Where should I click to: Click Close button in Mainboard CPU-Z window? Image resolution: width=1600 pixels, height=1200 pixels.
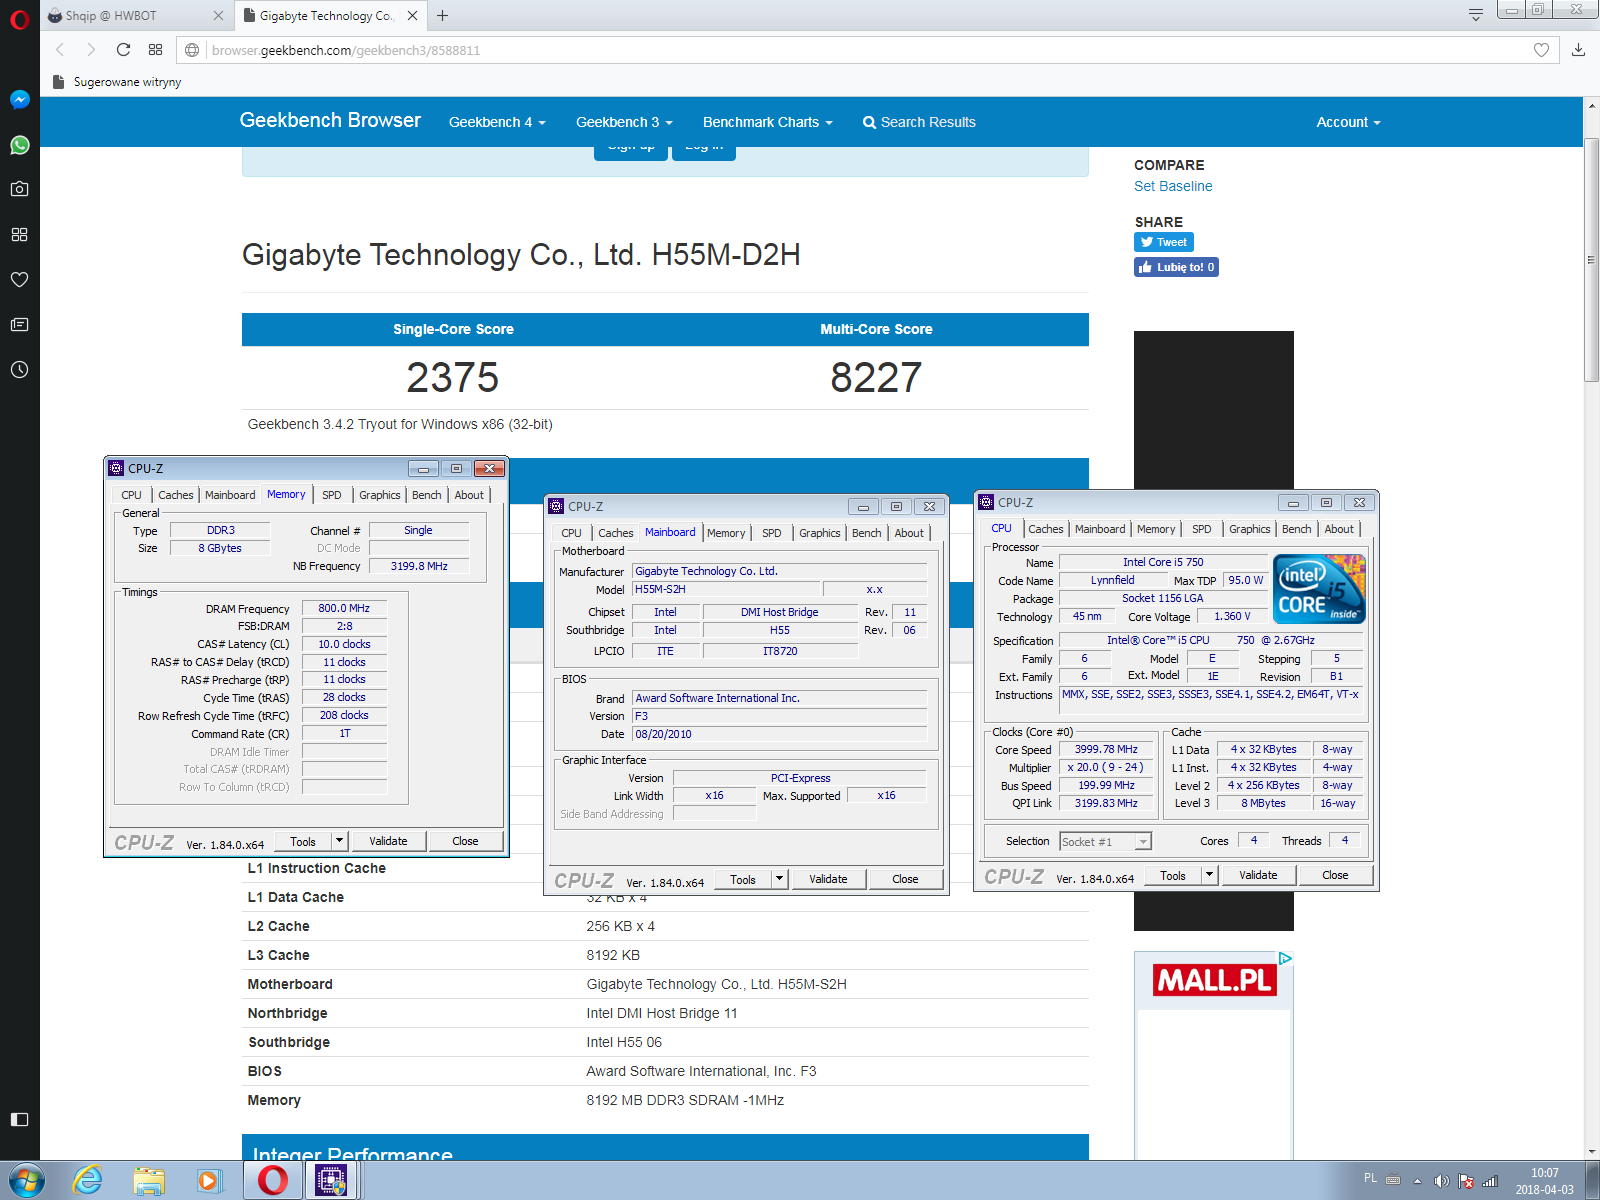(x=905, y=879)
